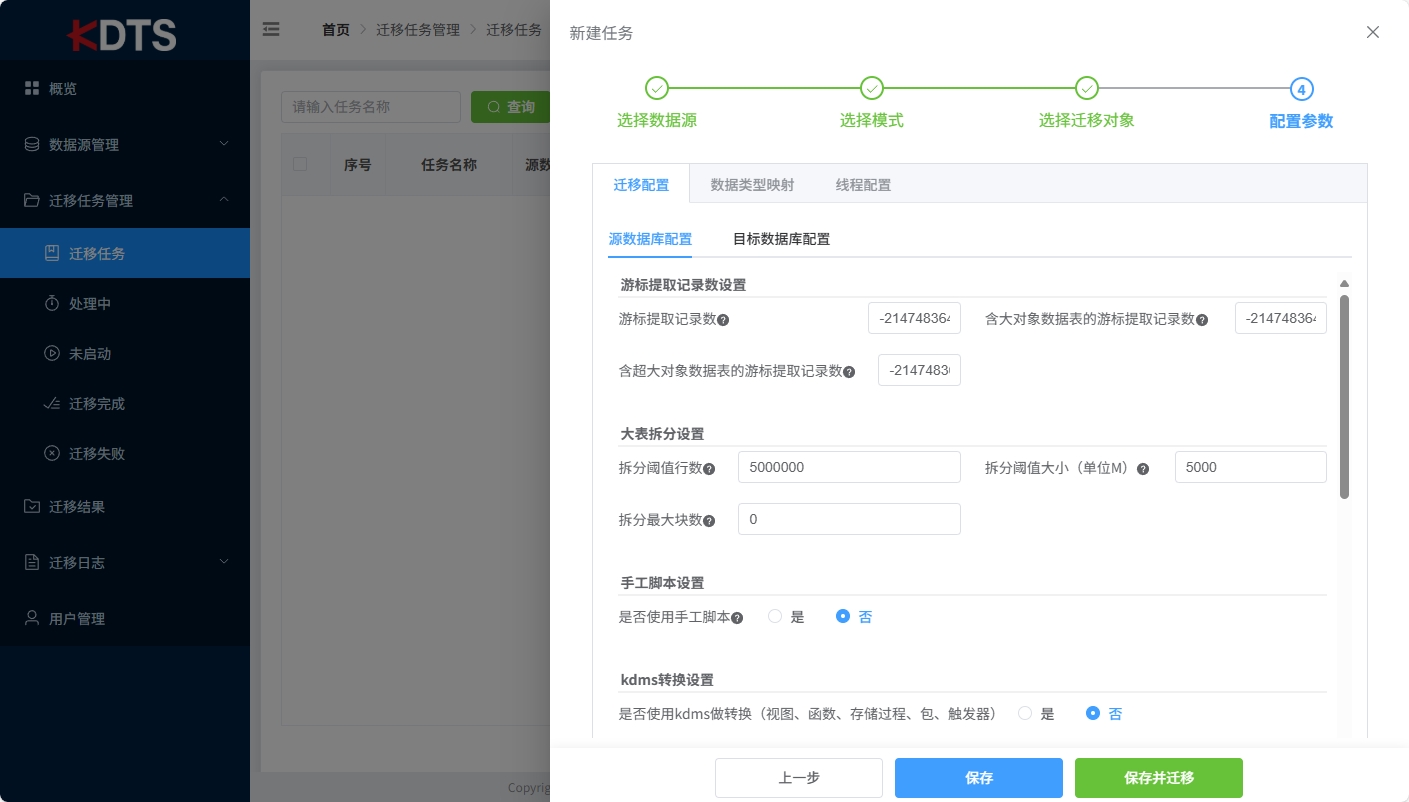The height and width of the screenshot is (802, 1409).
Task: Click help icon beside 拆分阈值大小（单位M）
Action: (x=1143, y=469)
